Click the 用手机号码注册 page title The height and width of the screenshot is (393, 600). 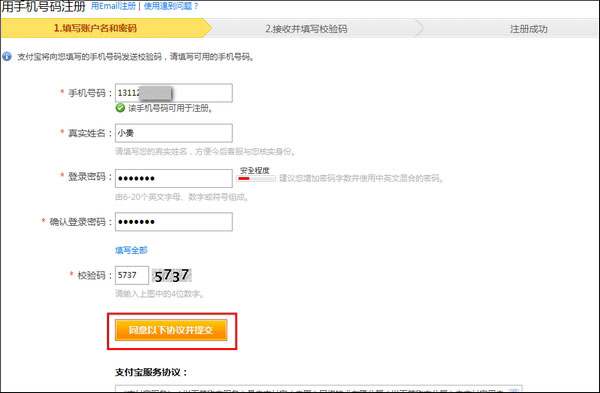43,6
